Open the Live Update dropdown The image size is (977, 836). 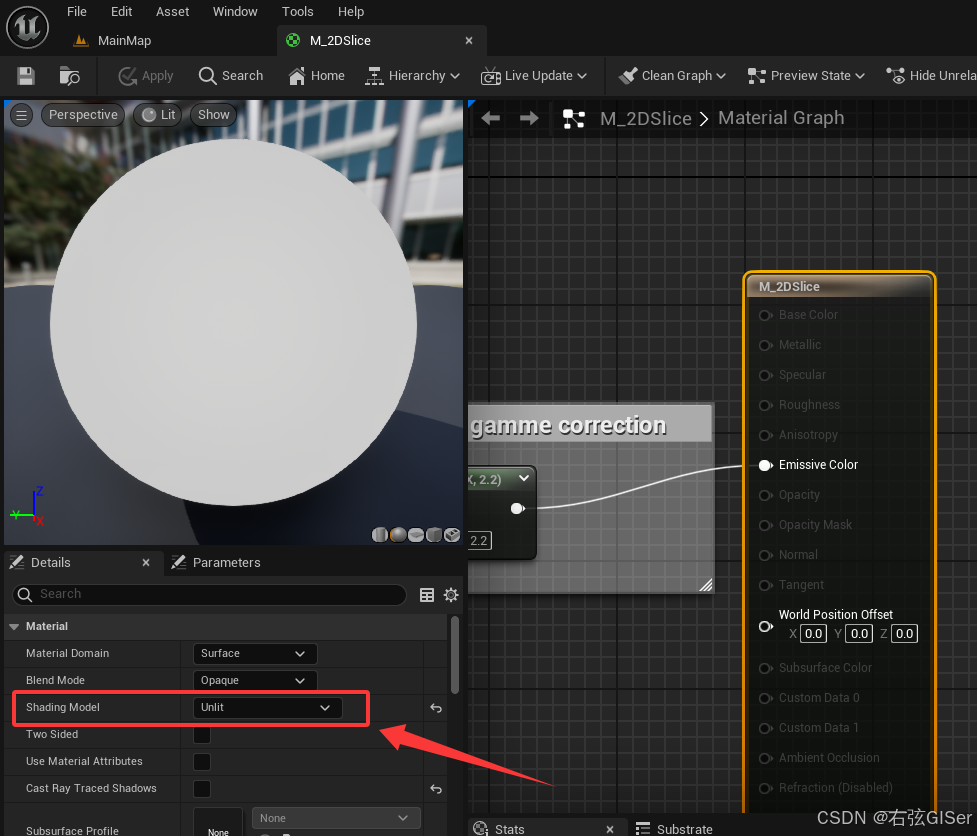click(534, 76)
